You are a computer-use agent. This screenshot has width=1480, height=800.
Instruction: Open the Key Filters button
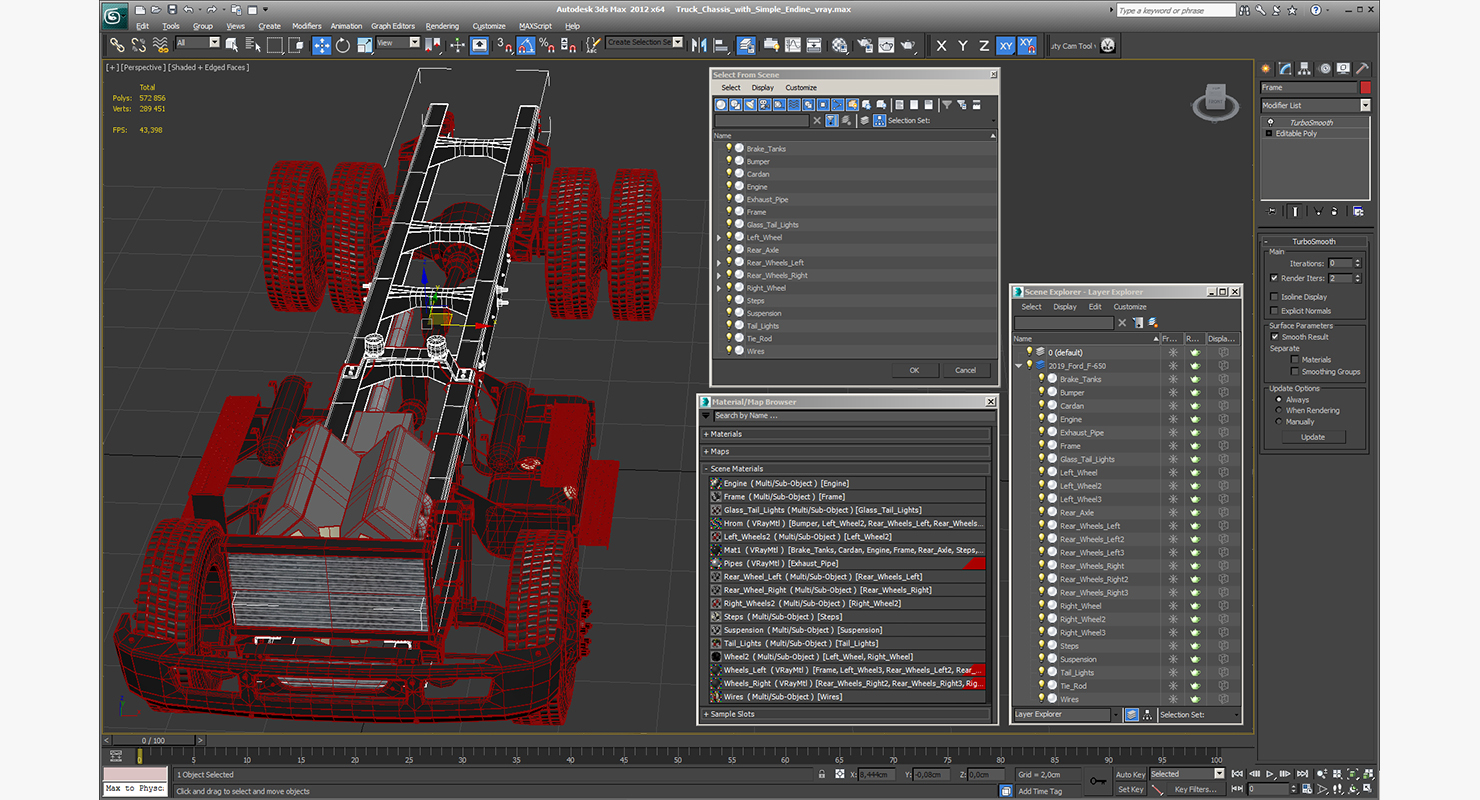(x=1195, y=790)
